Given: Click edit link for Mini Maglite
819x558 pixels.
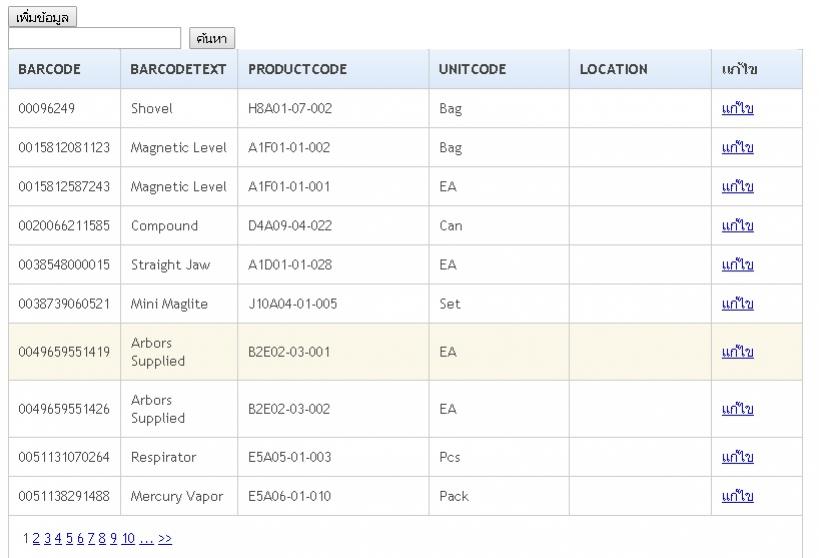Looking at the screenshot, I should (x=737, y=304).
